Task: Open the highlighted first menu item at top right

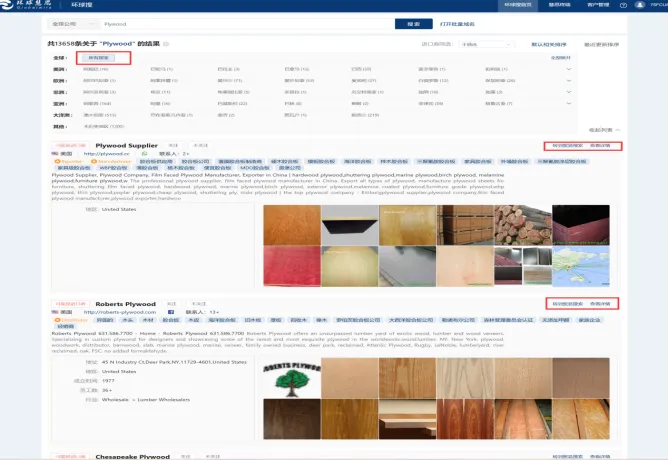Action: coord(518,5)
